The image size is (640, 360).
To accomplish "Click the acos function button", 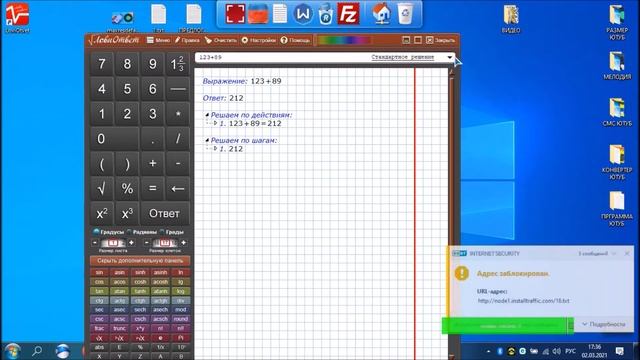I will [x=120, y=282].
